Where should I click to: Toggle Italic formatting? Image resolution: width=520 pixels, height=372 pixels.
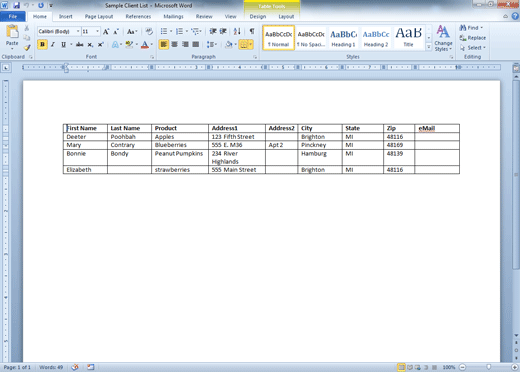[53, 44]
